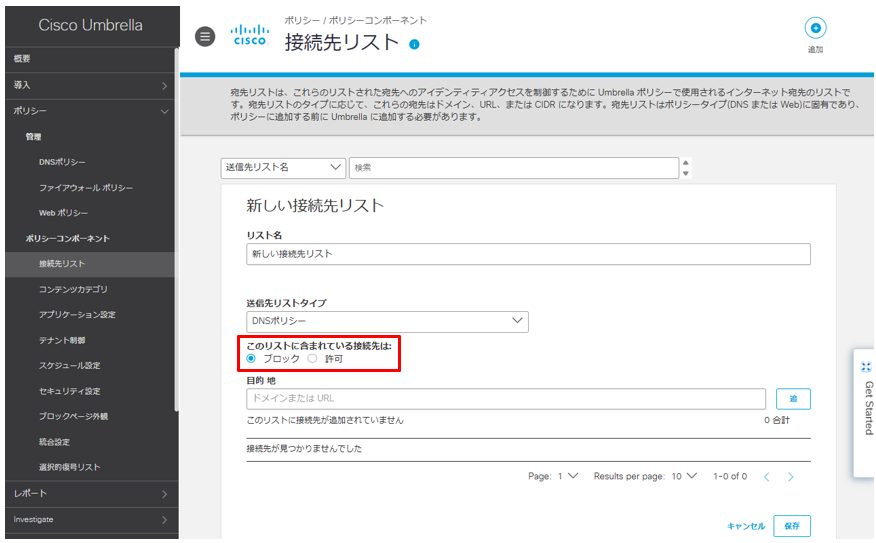Collapse the ポリシー sidebar section
This screenshot has width=876, height=543.
click(x=90, y=111)
